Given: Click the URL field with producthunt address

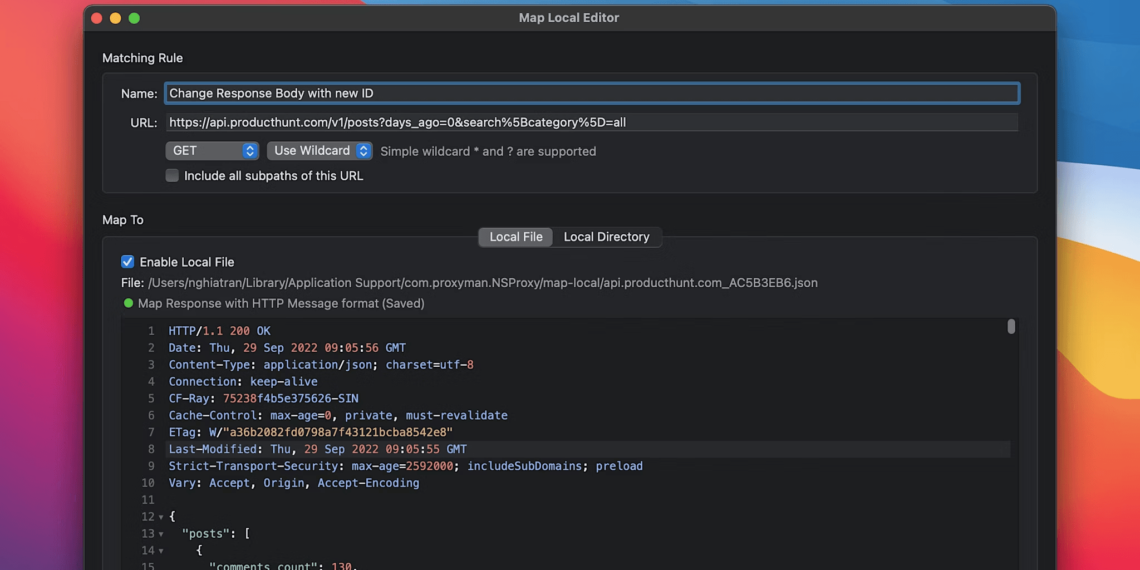Looking at the screenshot, I should point(591,122).
